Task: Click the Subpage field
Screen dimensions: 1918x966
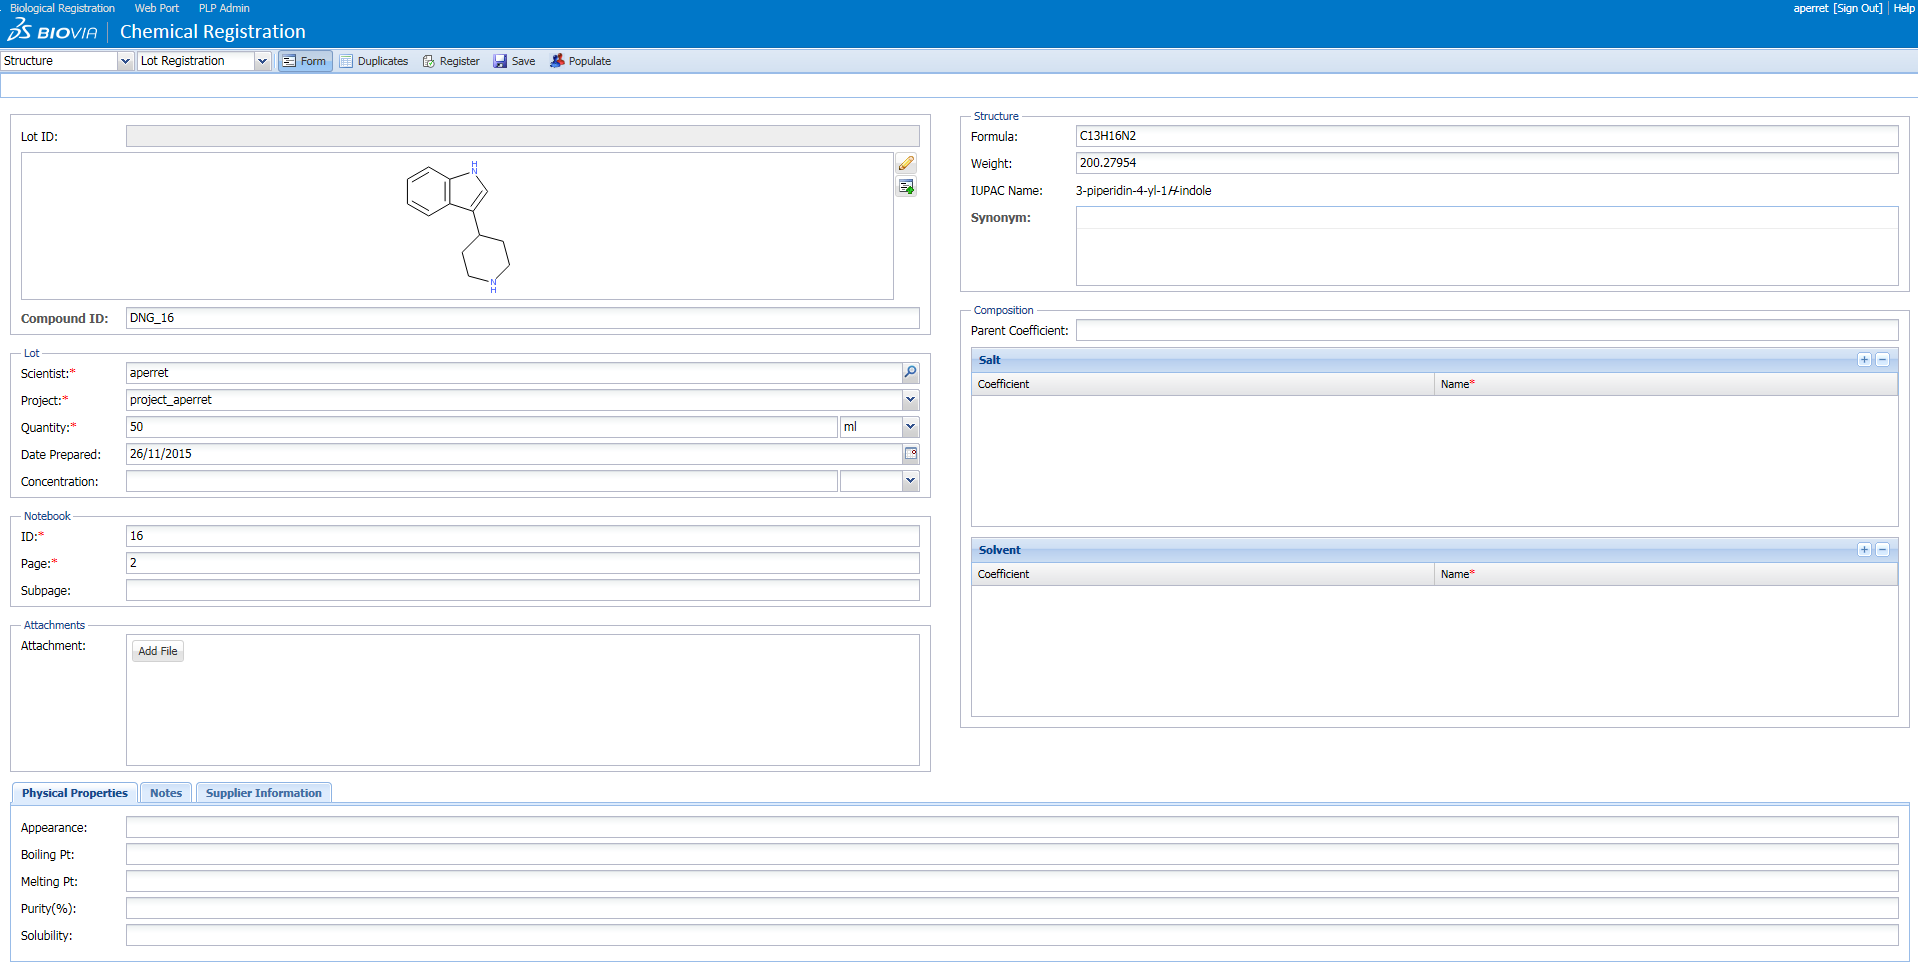Action: [522, 590]
